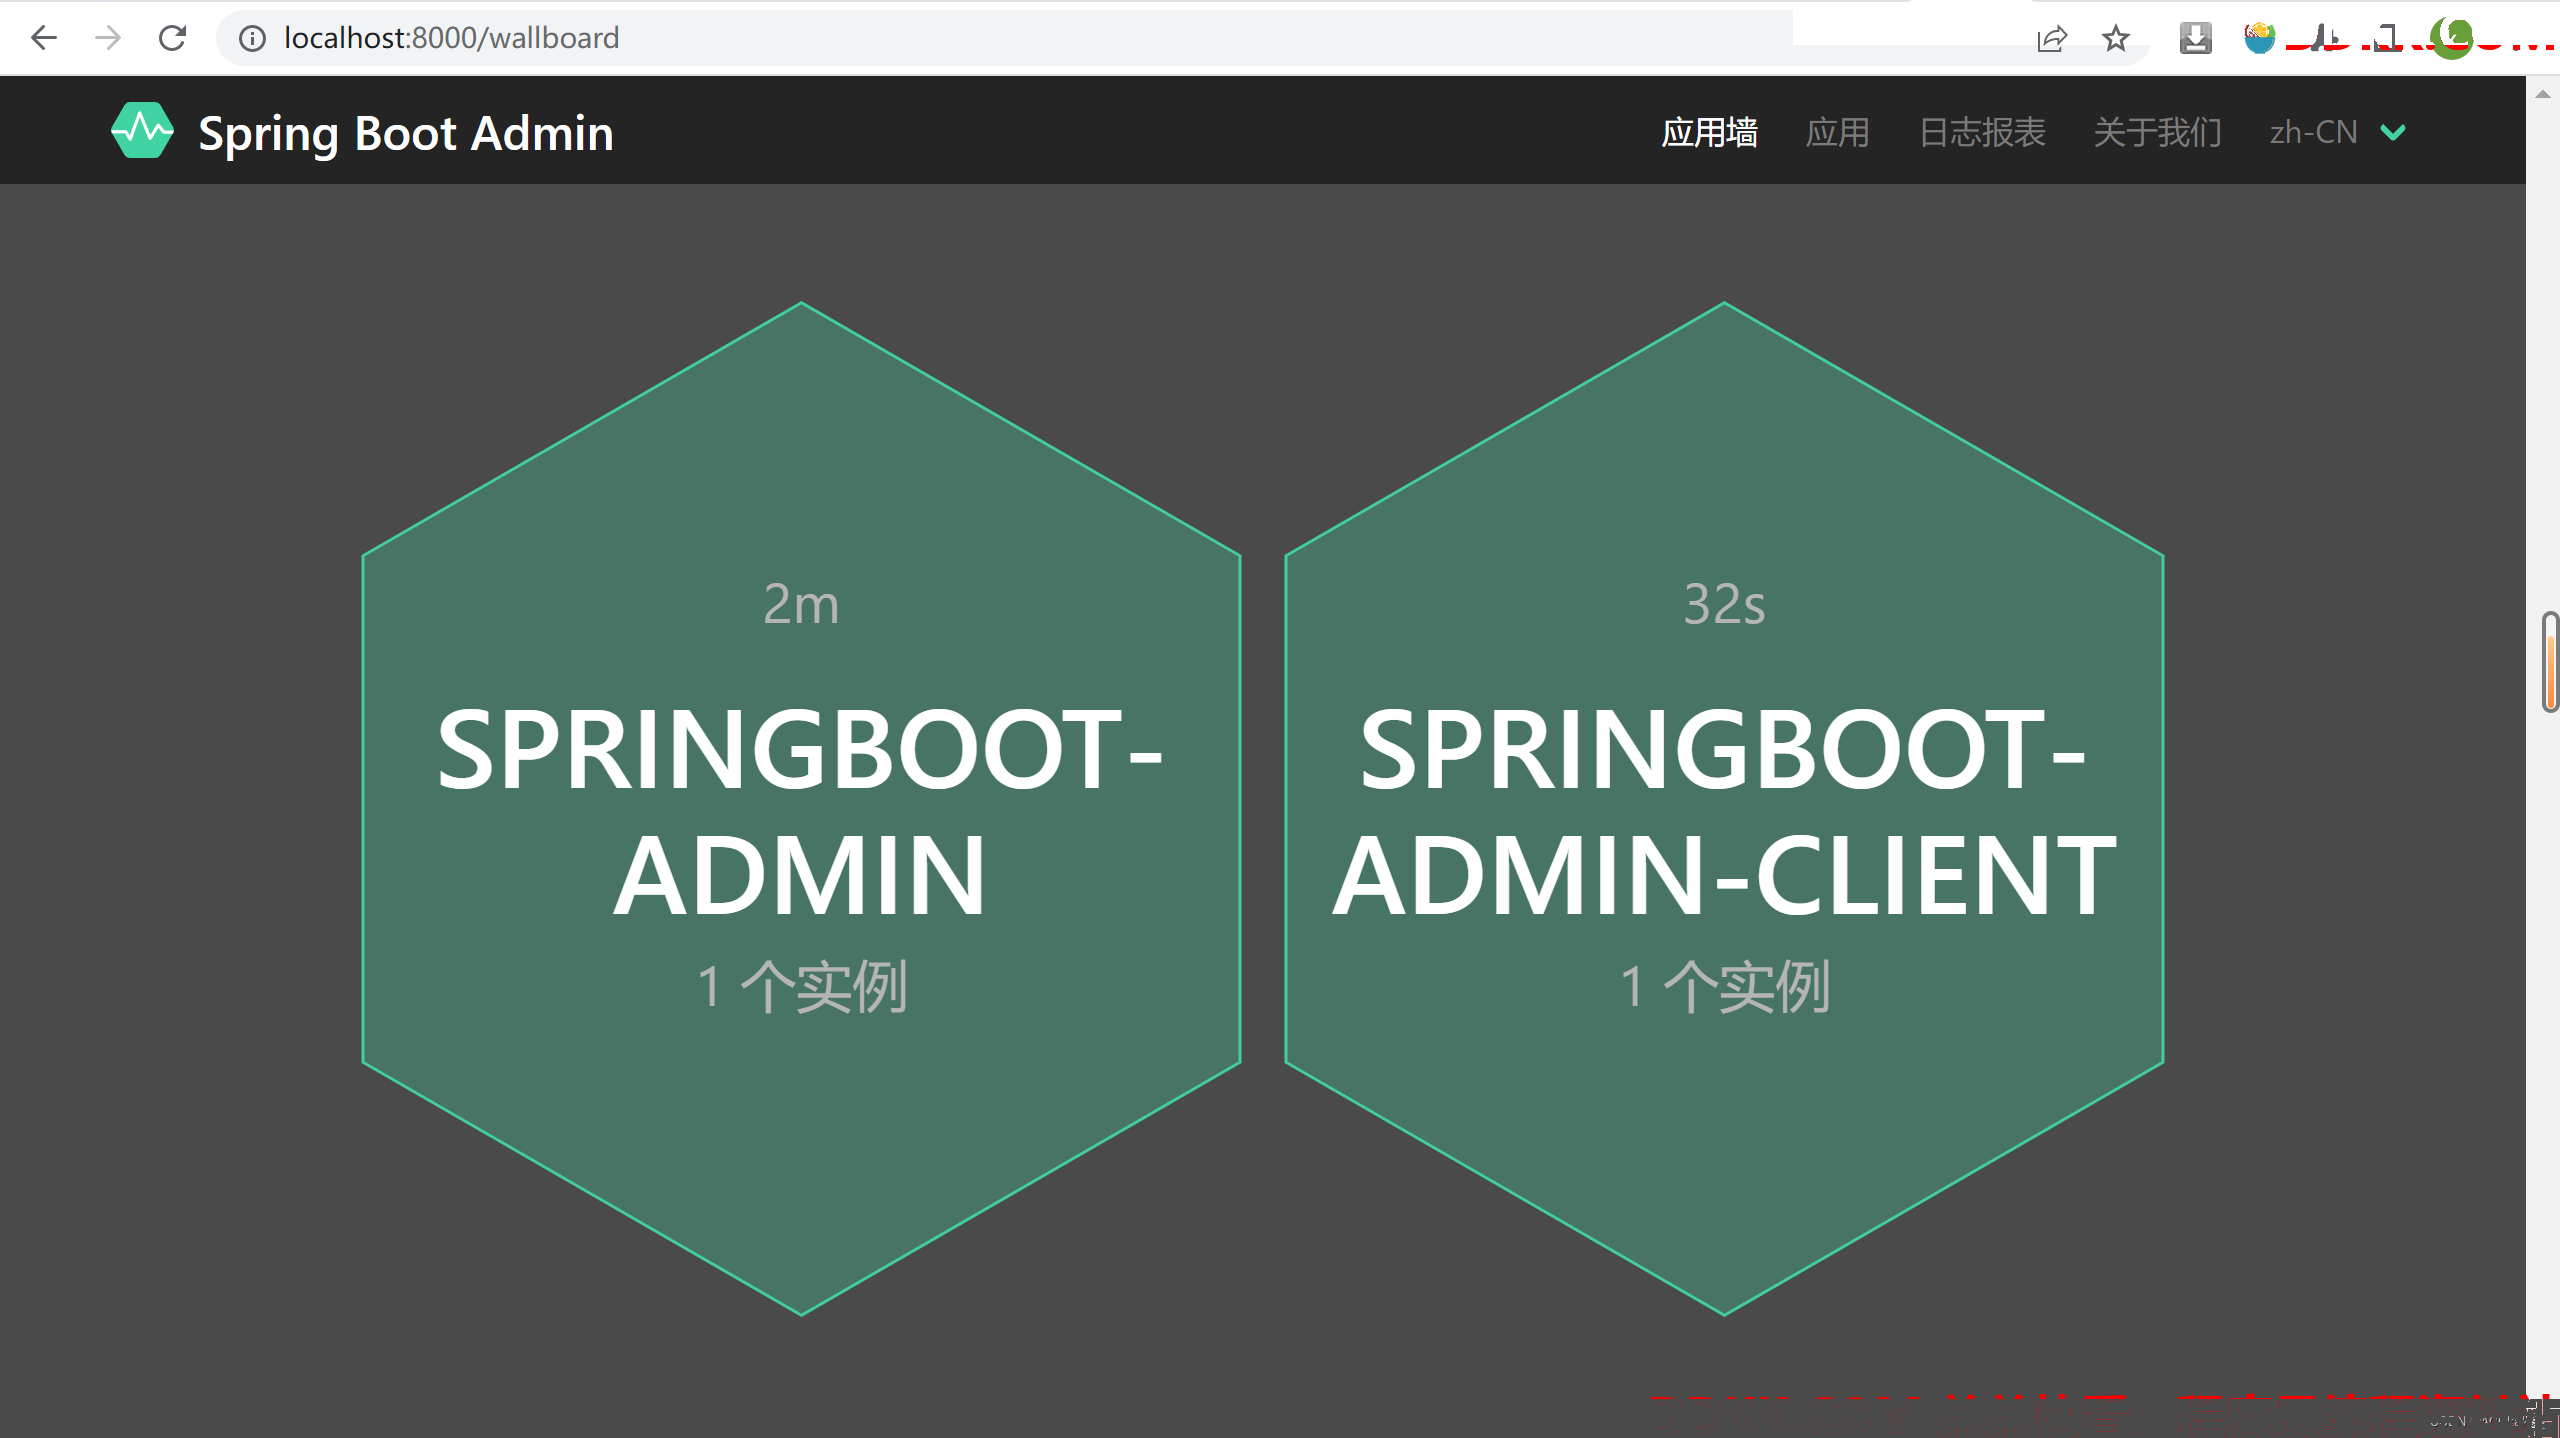
Task: Click the 32s uptime label
Action: [1724, 604]
